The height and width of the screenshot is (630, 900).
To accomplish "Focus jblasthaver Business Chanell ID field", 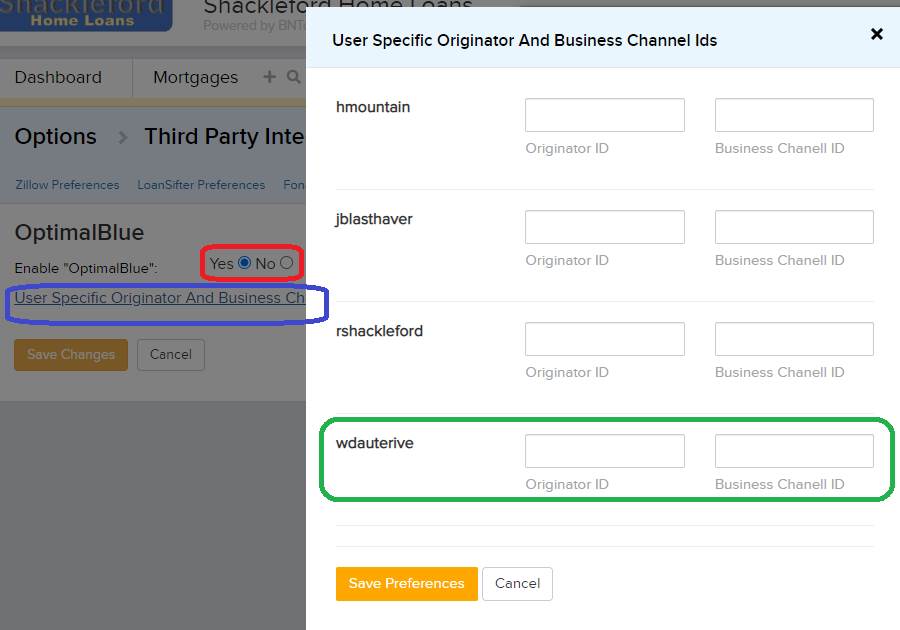I will point(794,227).
